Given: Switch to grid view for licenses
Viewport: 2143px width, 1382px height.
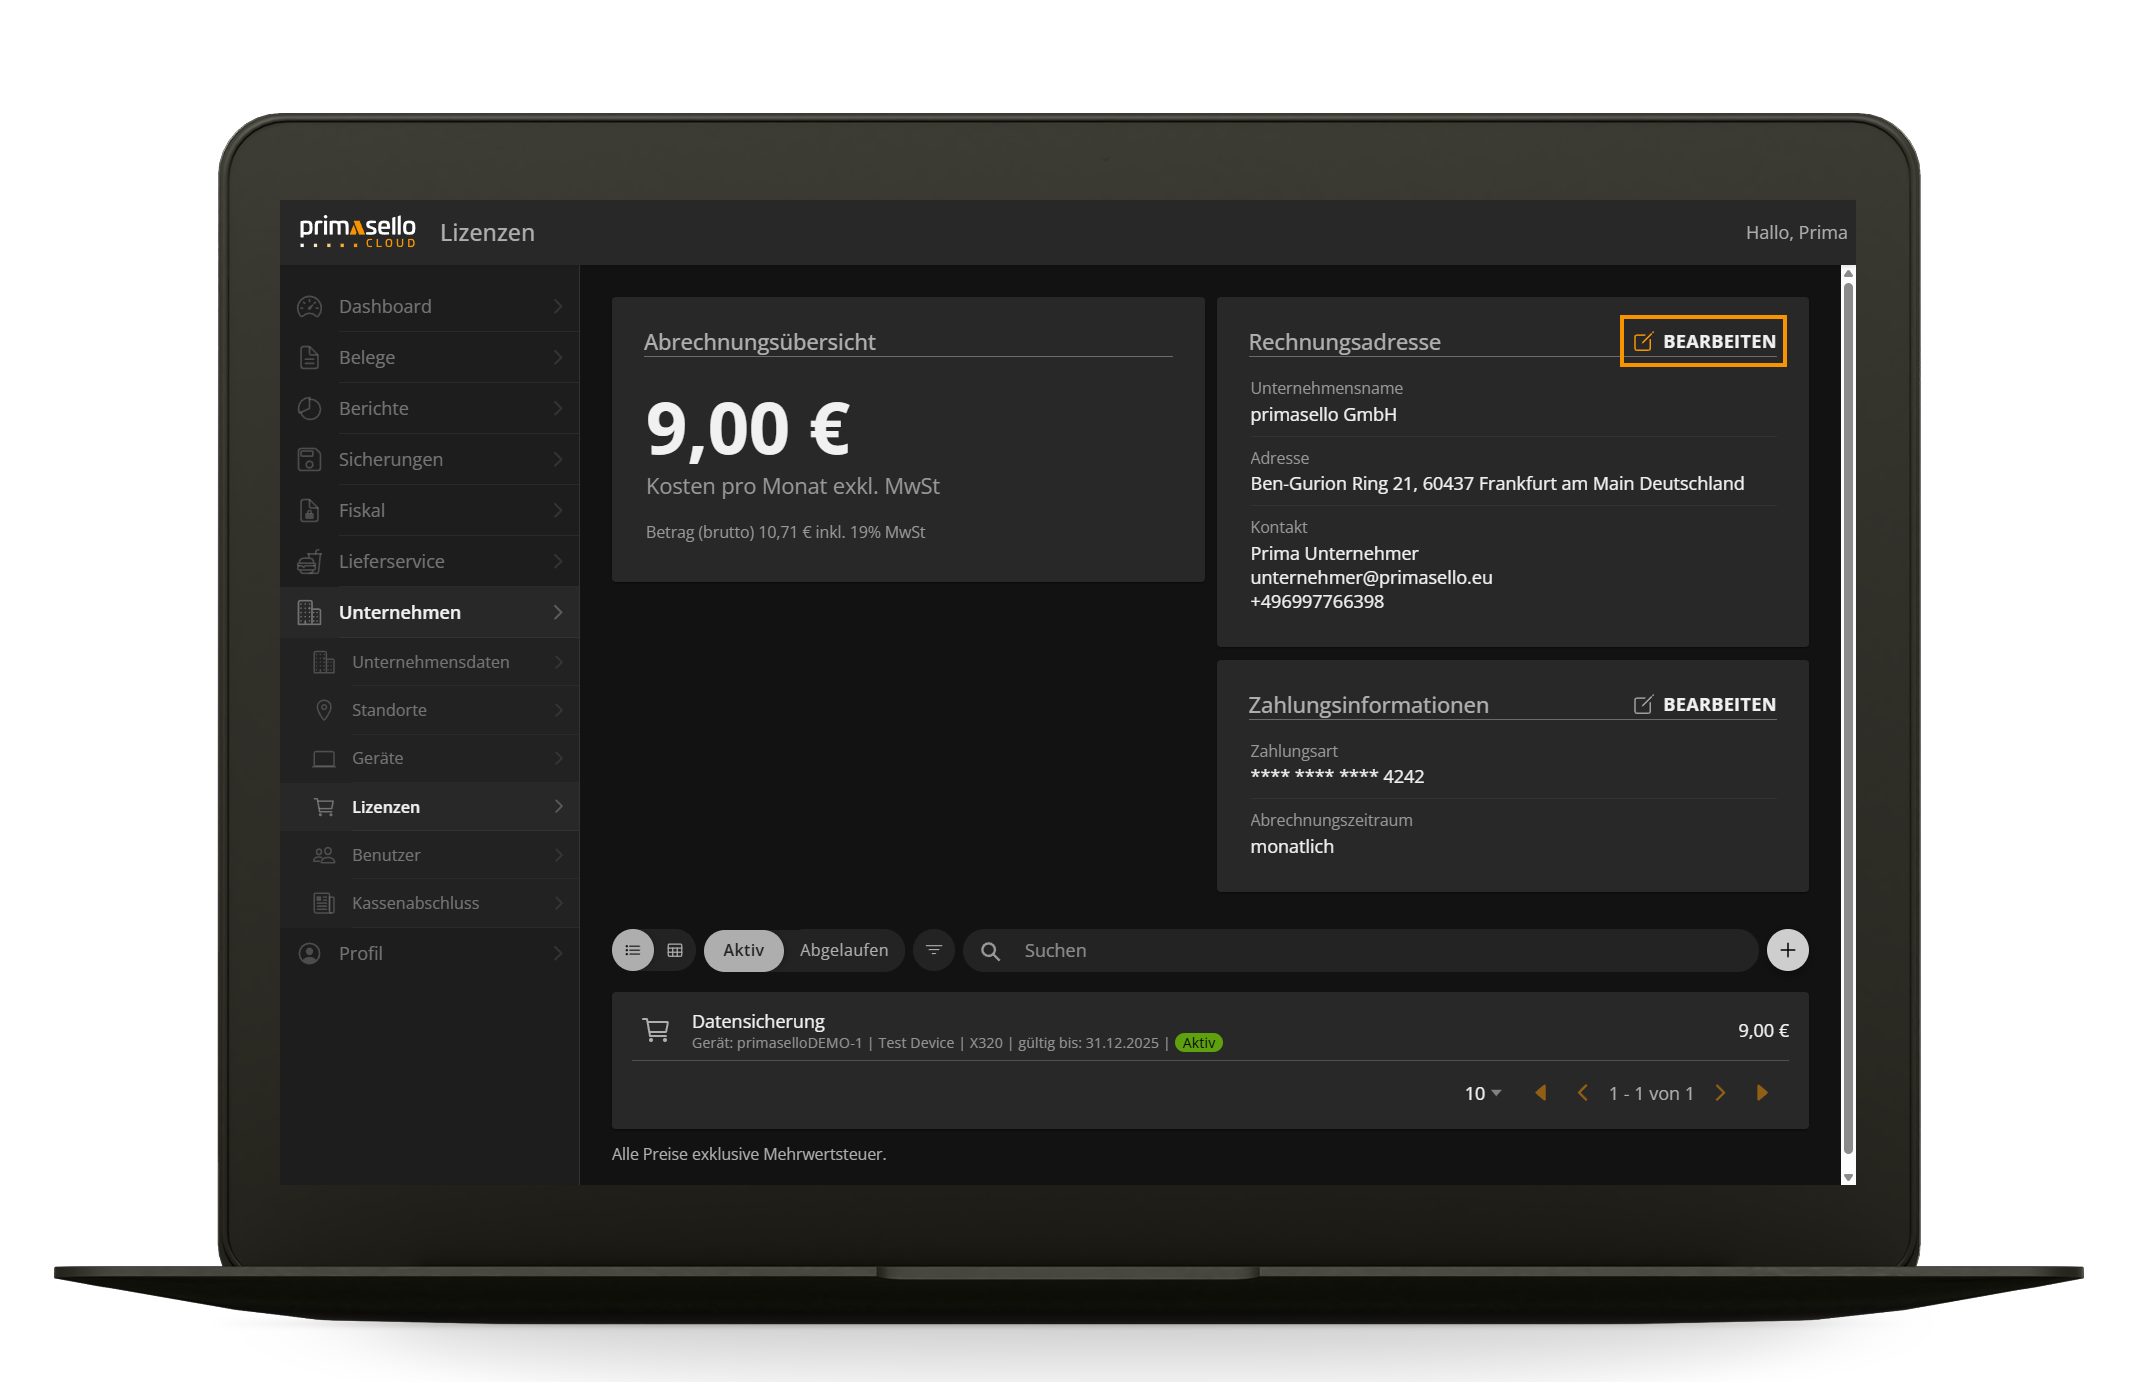Looking at the screenshot, I should coord(675,950).
